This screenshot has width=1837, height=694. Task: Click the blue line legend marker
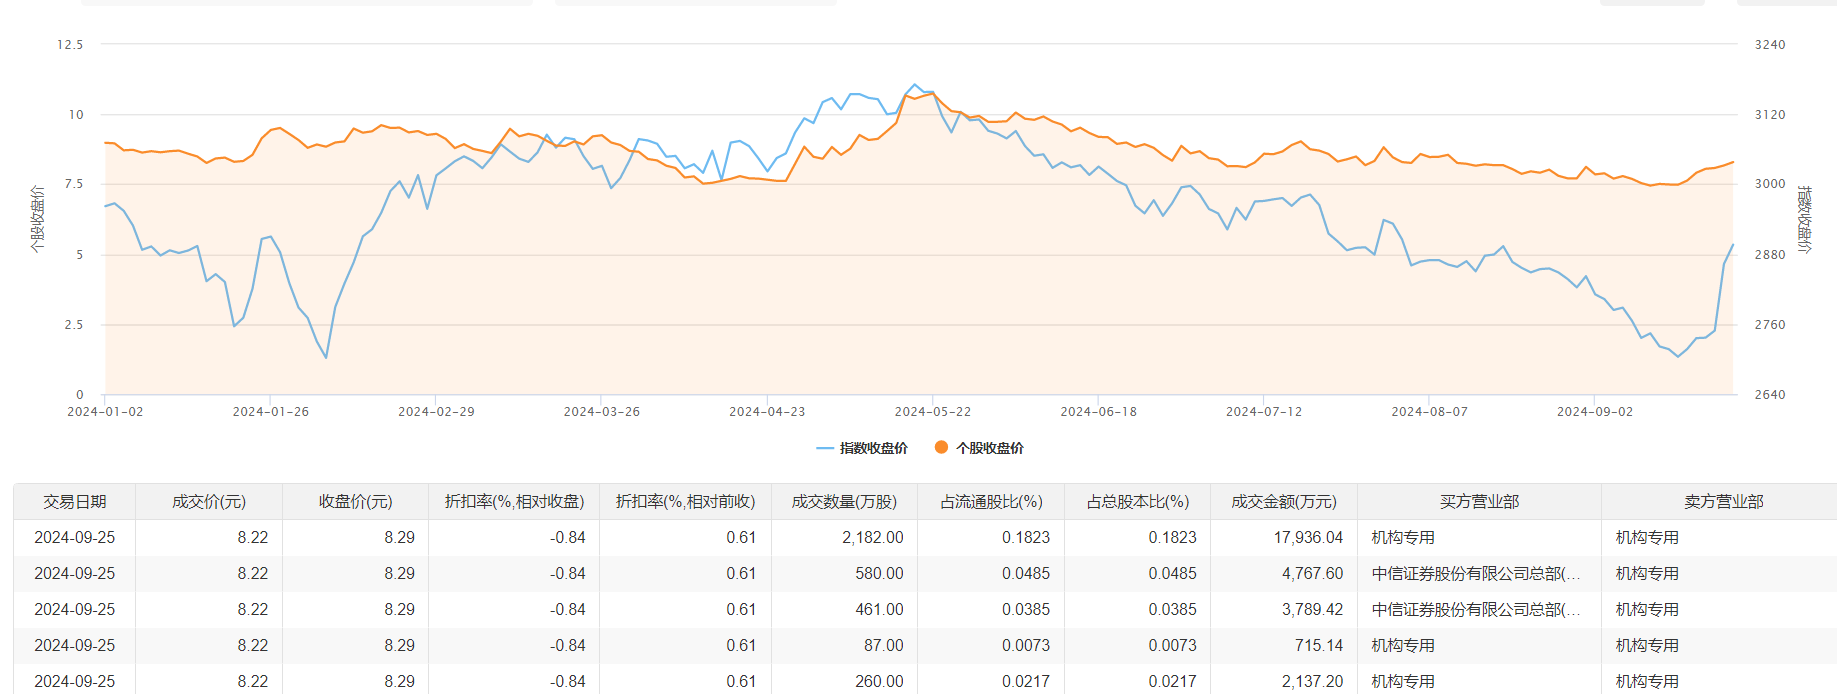coord(825,448)
